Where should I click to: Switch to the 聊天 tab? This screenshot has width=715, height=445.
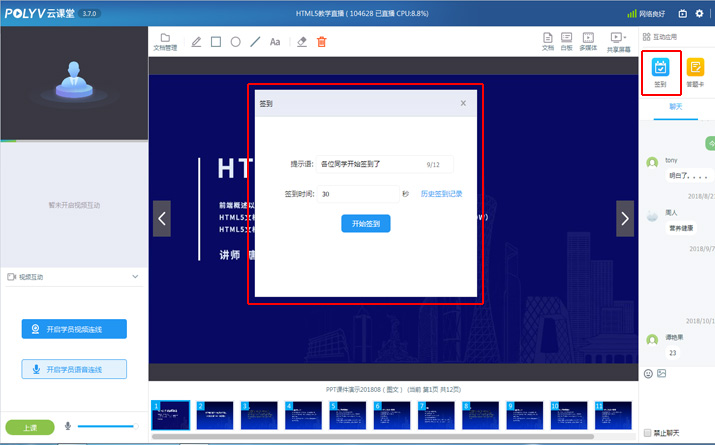[675, 107]
